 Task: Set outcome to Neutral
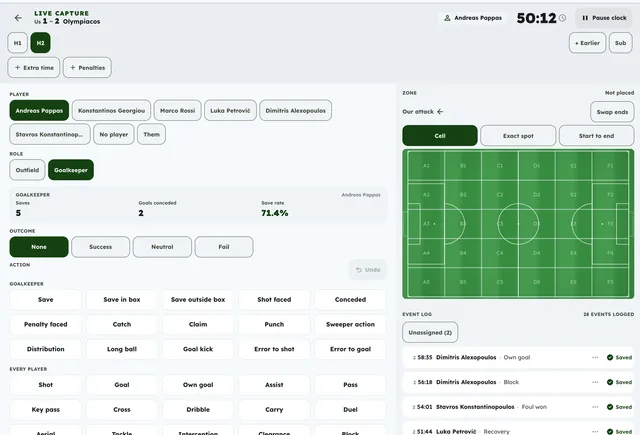[x=162, y=247]
